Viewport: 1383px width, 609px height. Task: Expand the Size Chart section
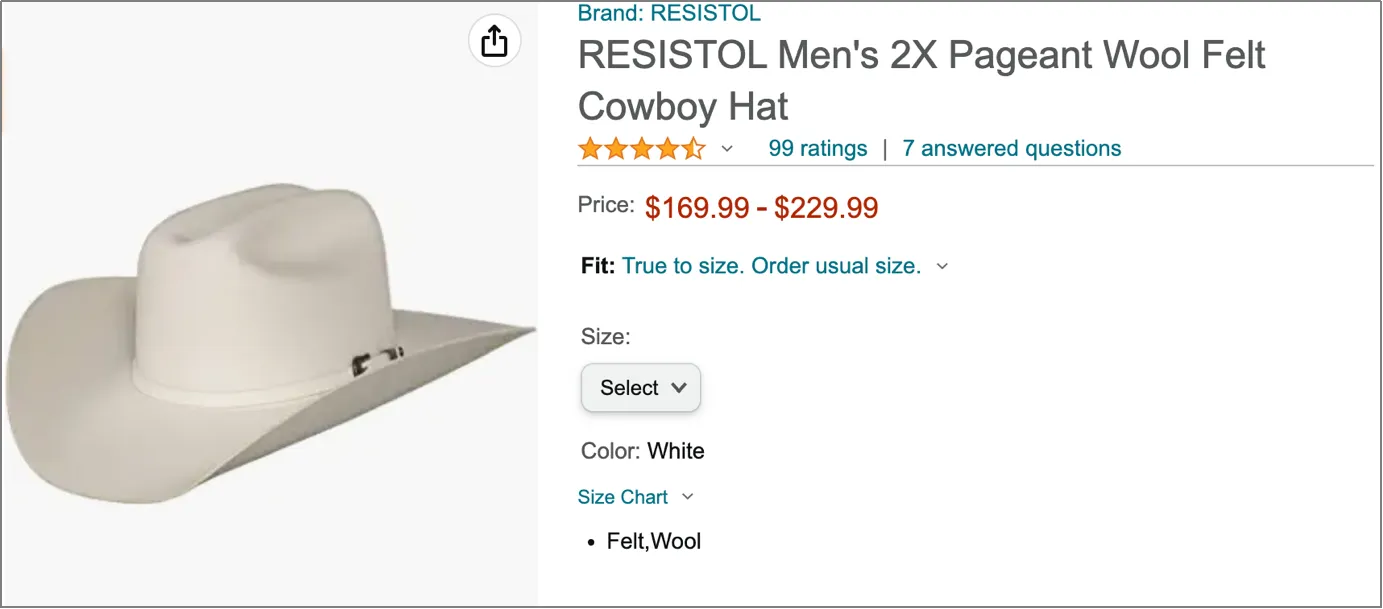pyautogui.click(x=622, y=496)
